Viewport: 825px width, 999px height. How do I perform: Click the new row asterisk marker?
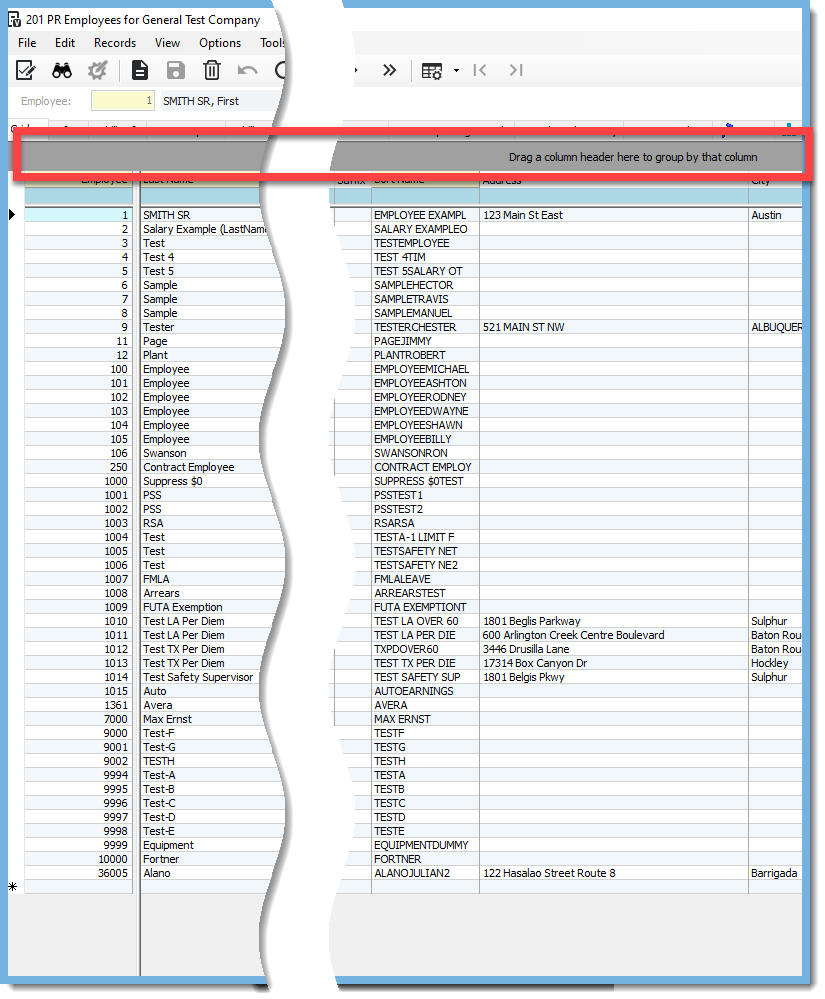tap(12, 887)
